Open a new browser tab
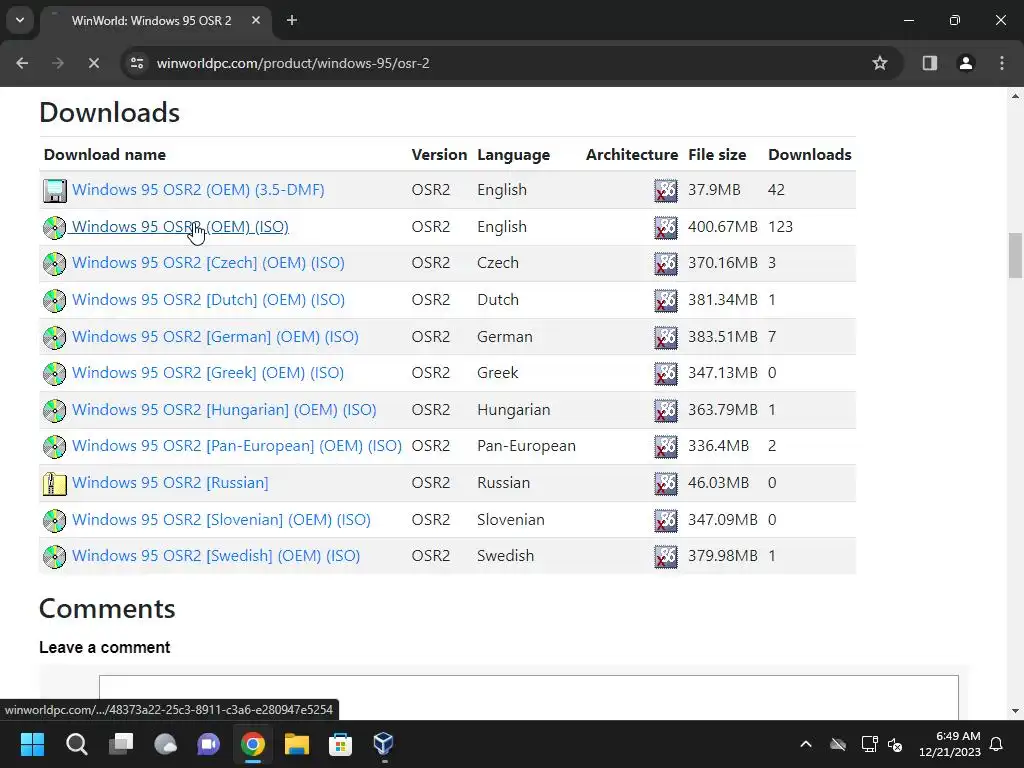The width and height of the screenshot is (1024, 768). click(292, 20)
